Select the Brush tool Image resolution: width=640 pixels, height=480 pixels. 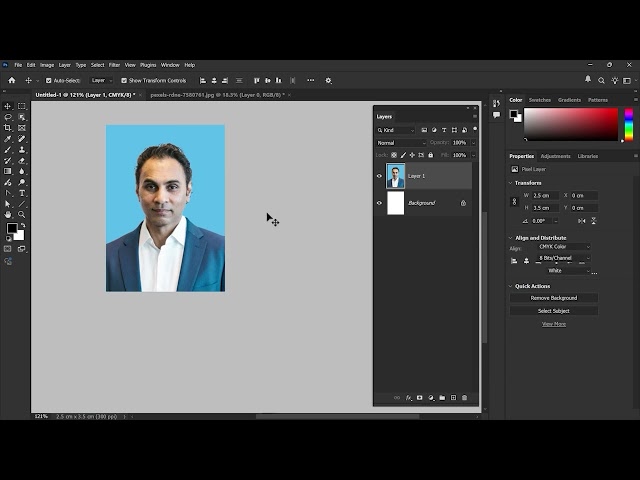click(x=8, y=150)
